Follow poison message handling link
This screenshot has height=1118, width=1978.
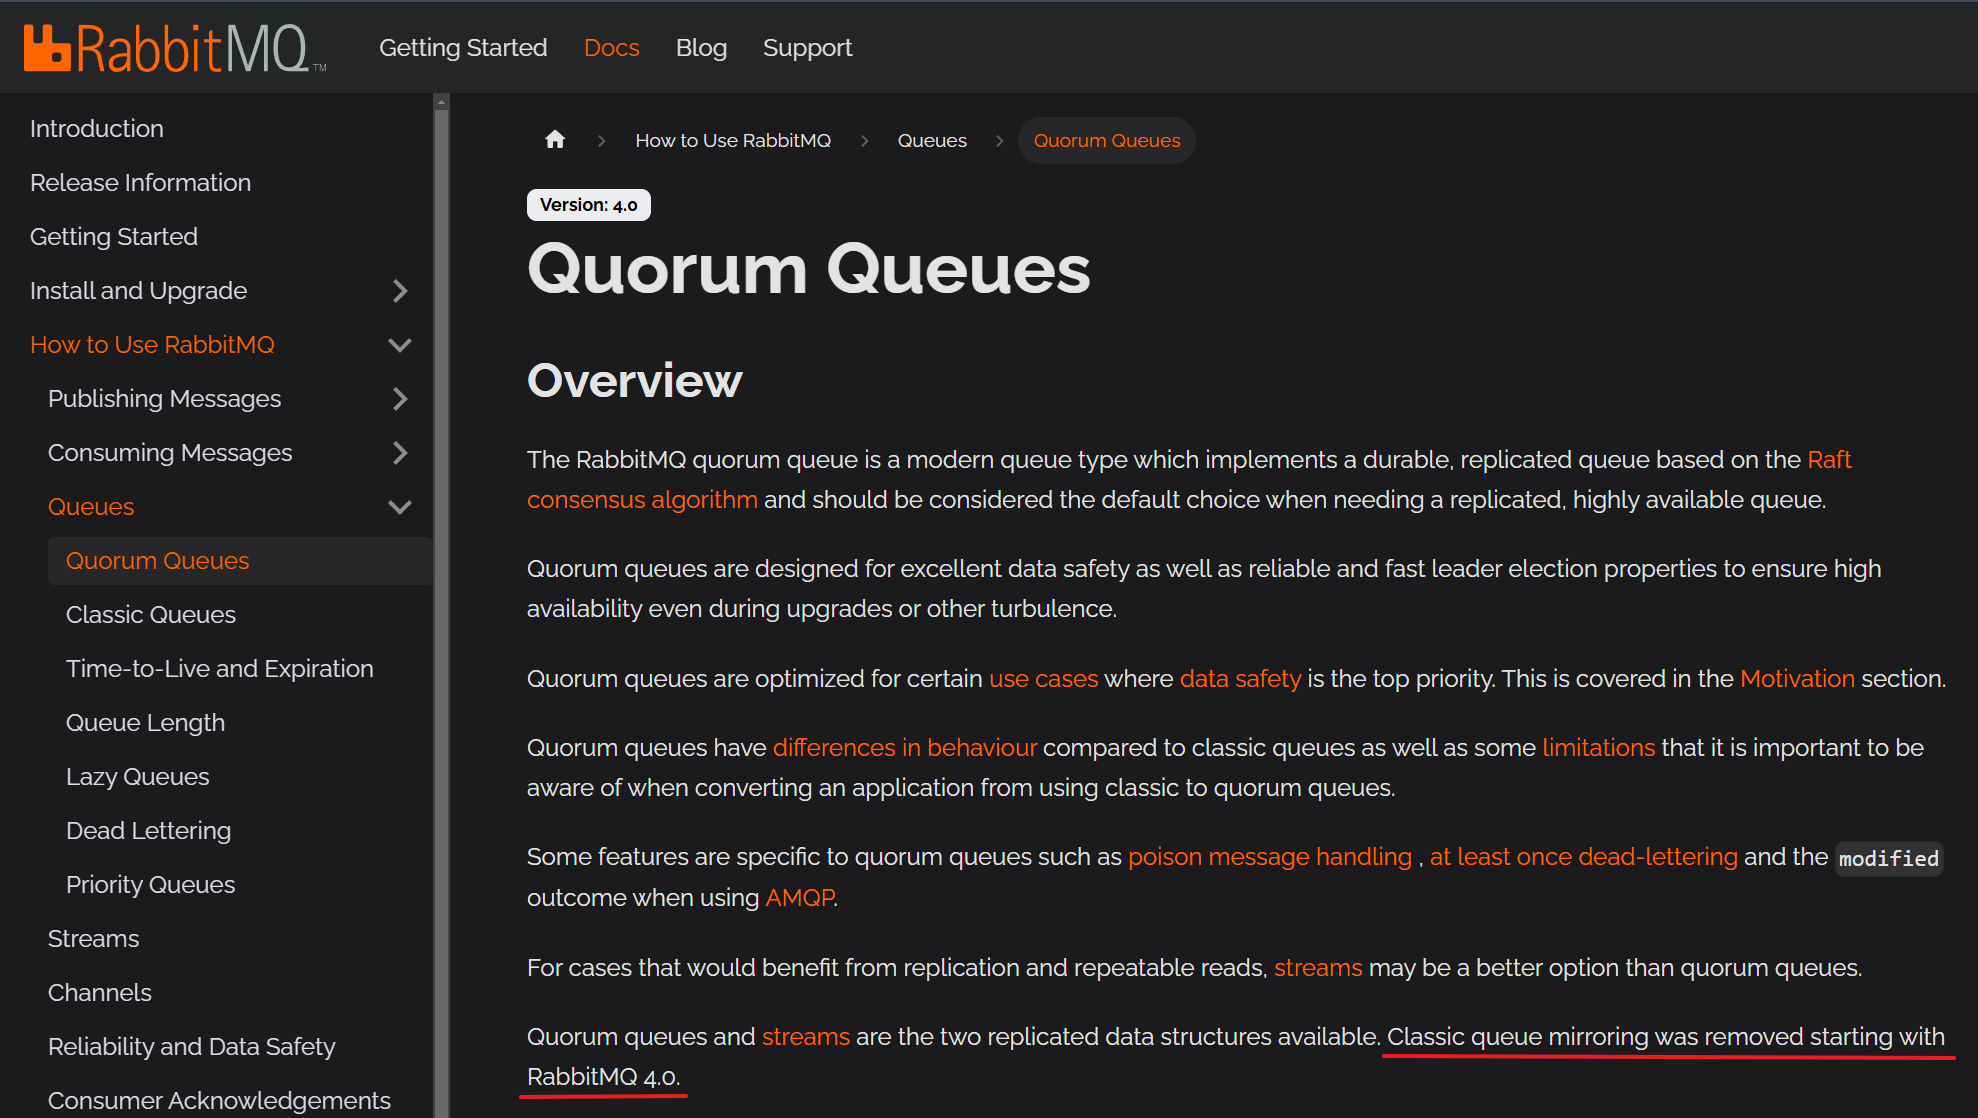coord(1270,857)
